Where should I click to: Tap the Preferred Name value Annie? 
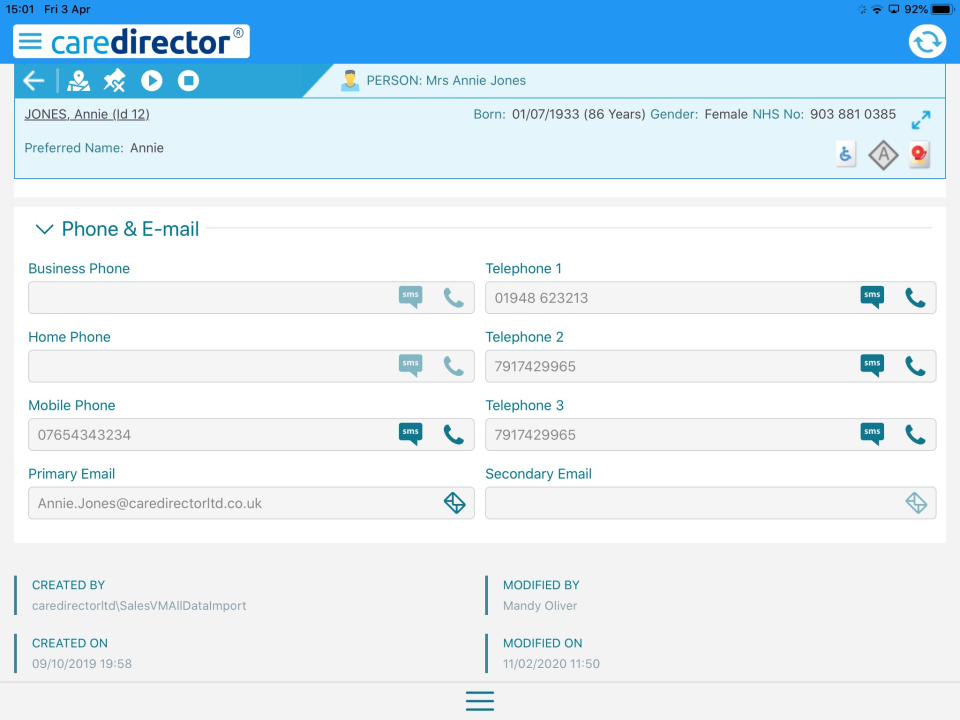click(146, 148)
